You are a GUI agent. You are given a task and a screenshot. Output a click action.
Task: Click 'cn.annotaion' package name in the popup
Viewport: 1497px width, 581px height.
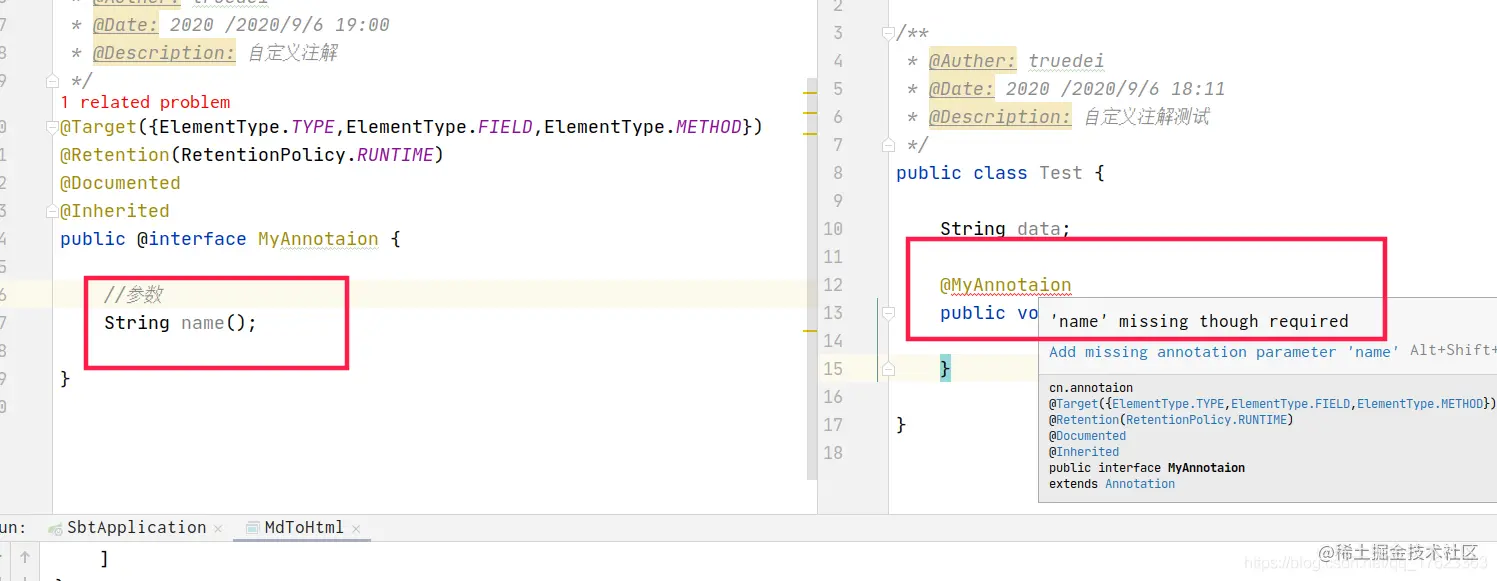pyautogui.click(x=1091, y=388)
